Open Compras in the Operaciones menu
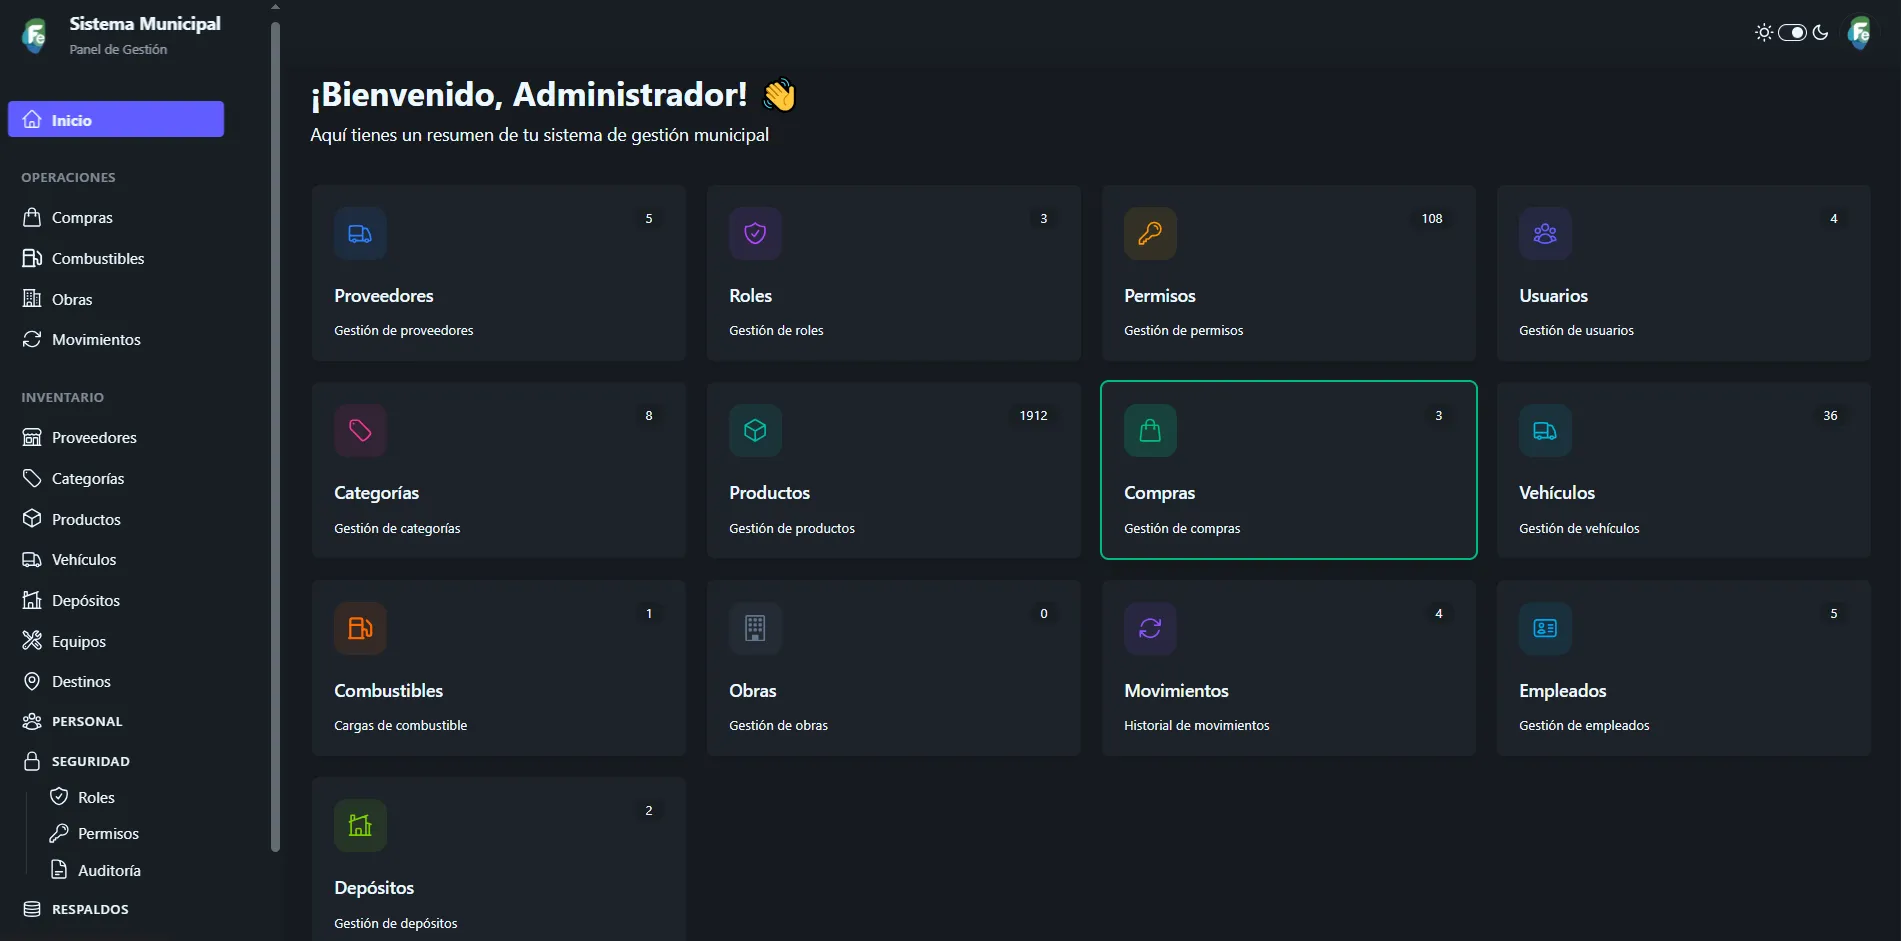Image resolution: width=1901 pixels, height=941 pixels. pos(116,217)
